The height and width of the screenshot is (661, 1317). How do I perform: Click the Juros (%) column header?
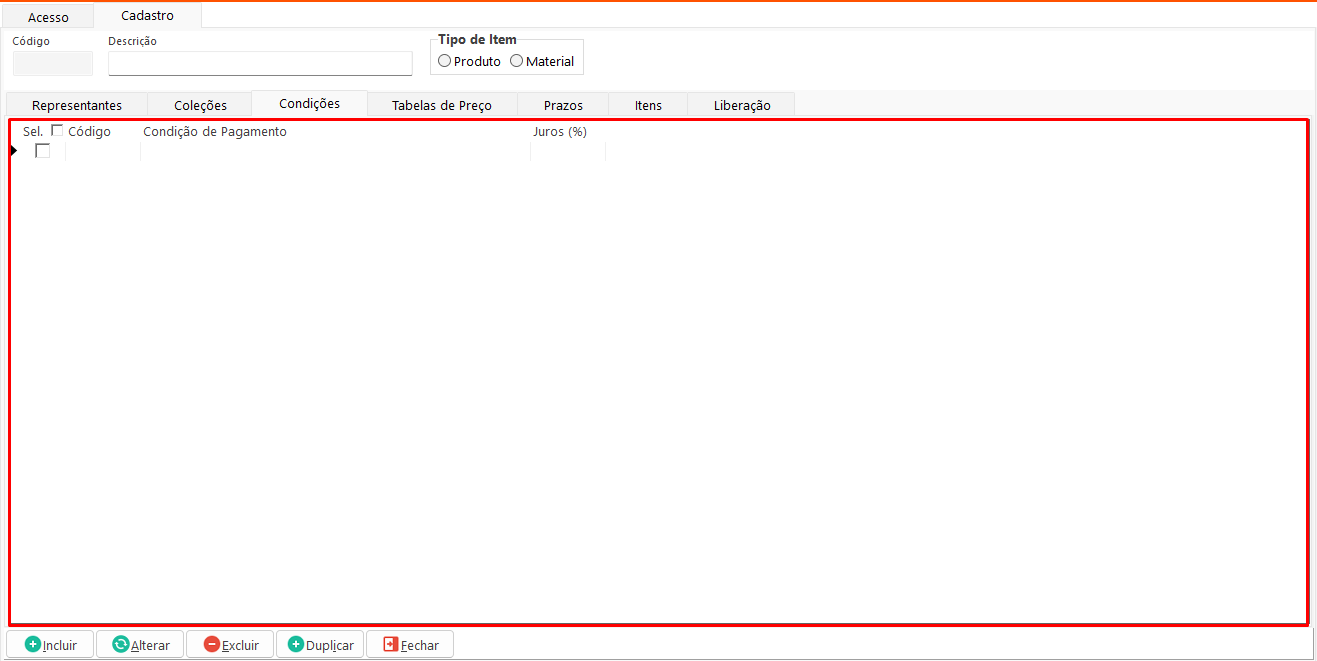[x=560, y=132]
